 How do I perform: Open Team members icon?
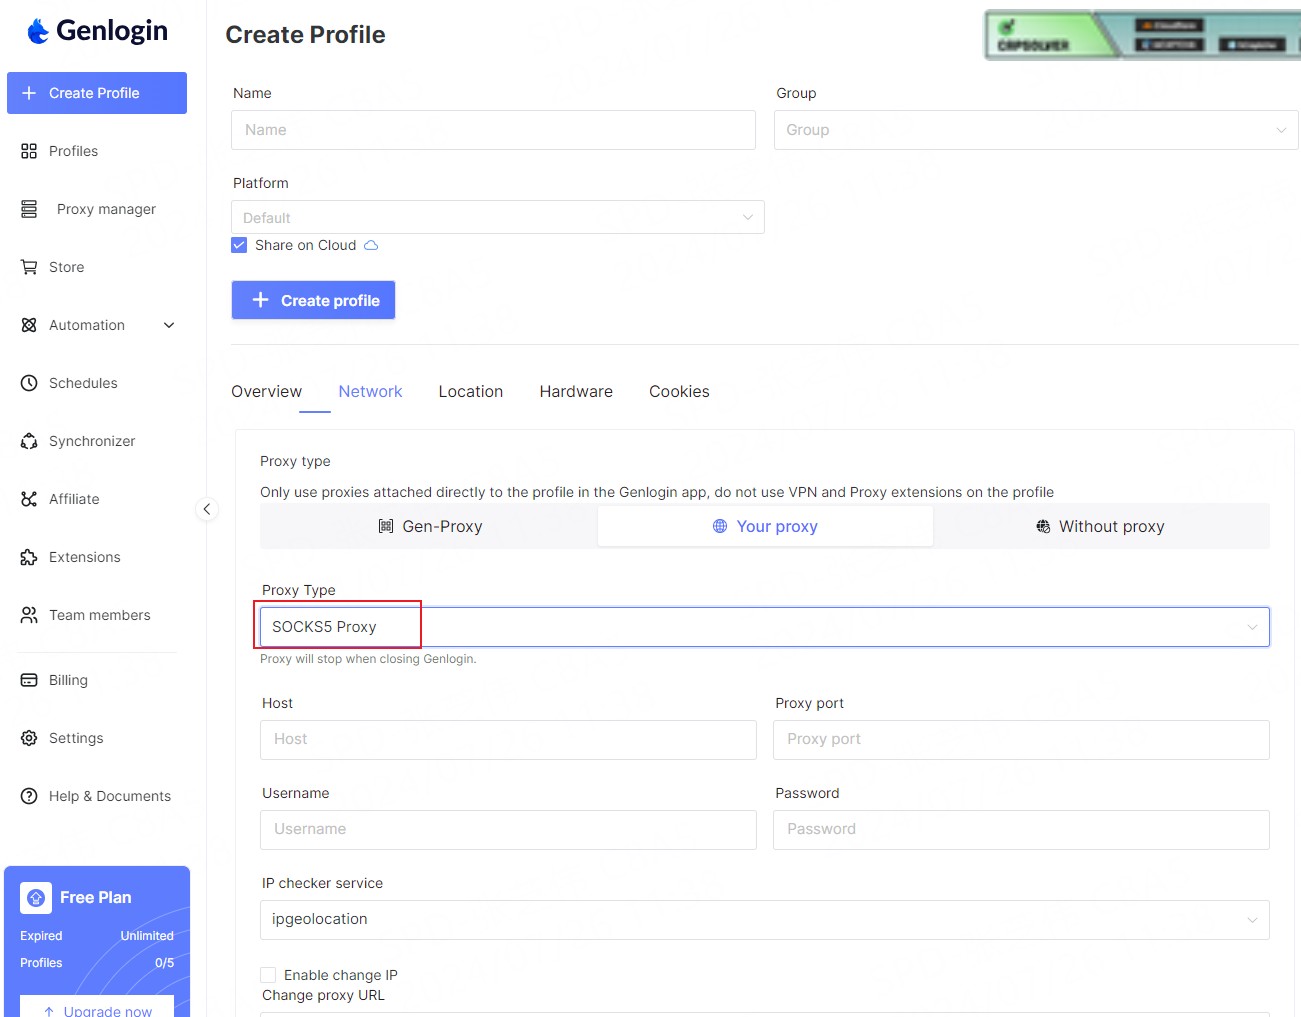29,615
